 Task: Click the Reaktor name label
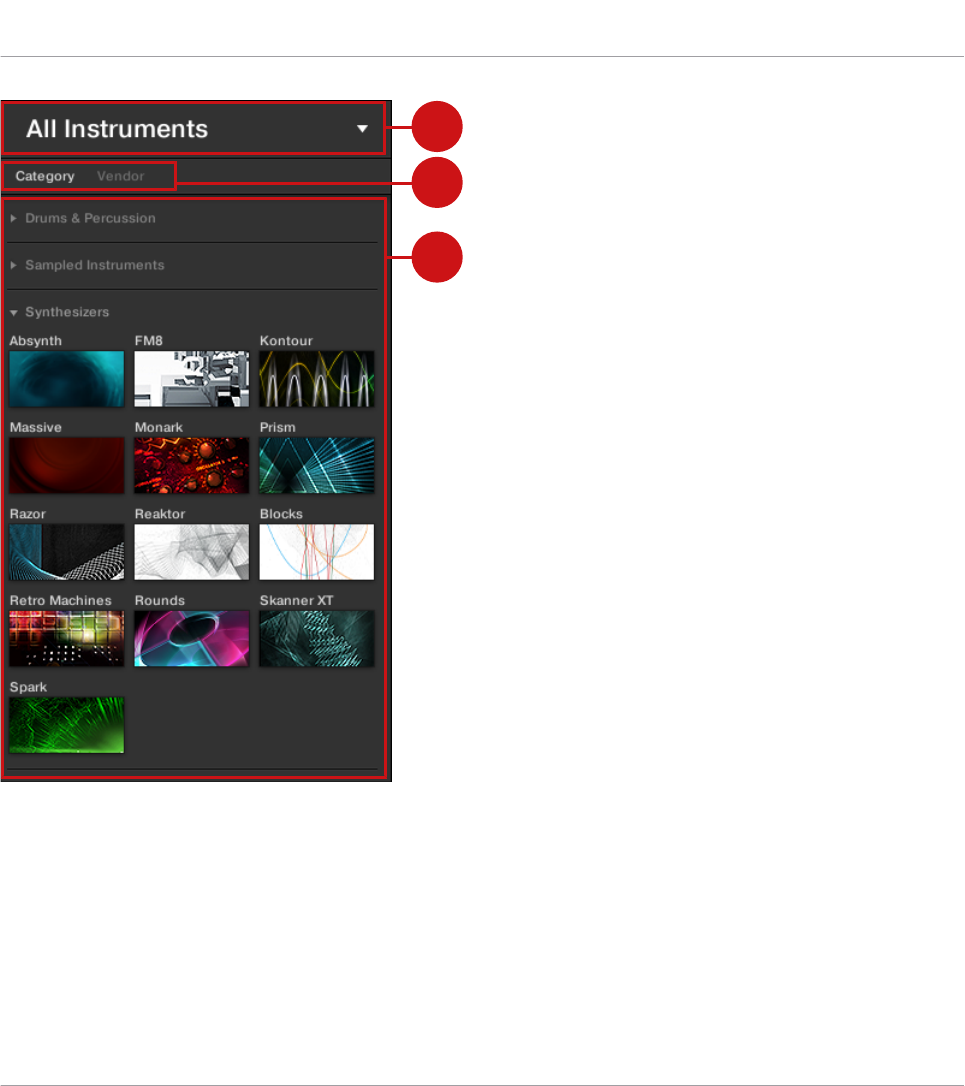[160, 514]
